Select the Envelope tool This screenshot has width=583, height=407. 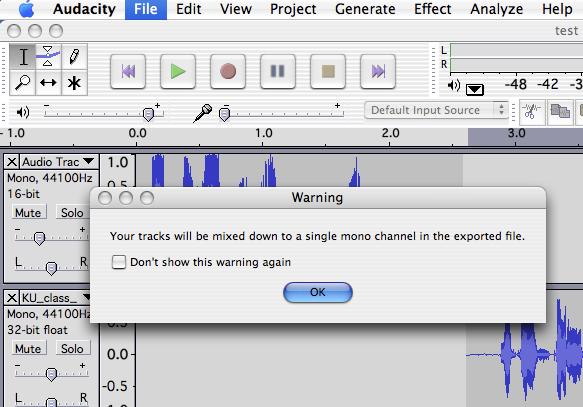(48, 57)
